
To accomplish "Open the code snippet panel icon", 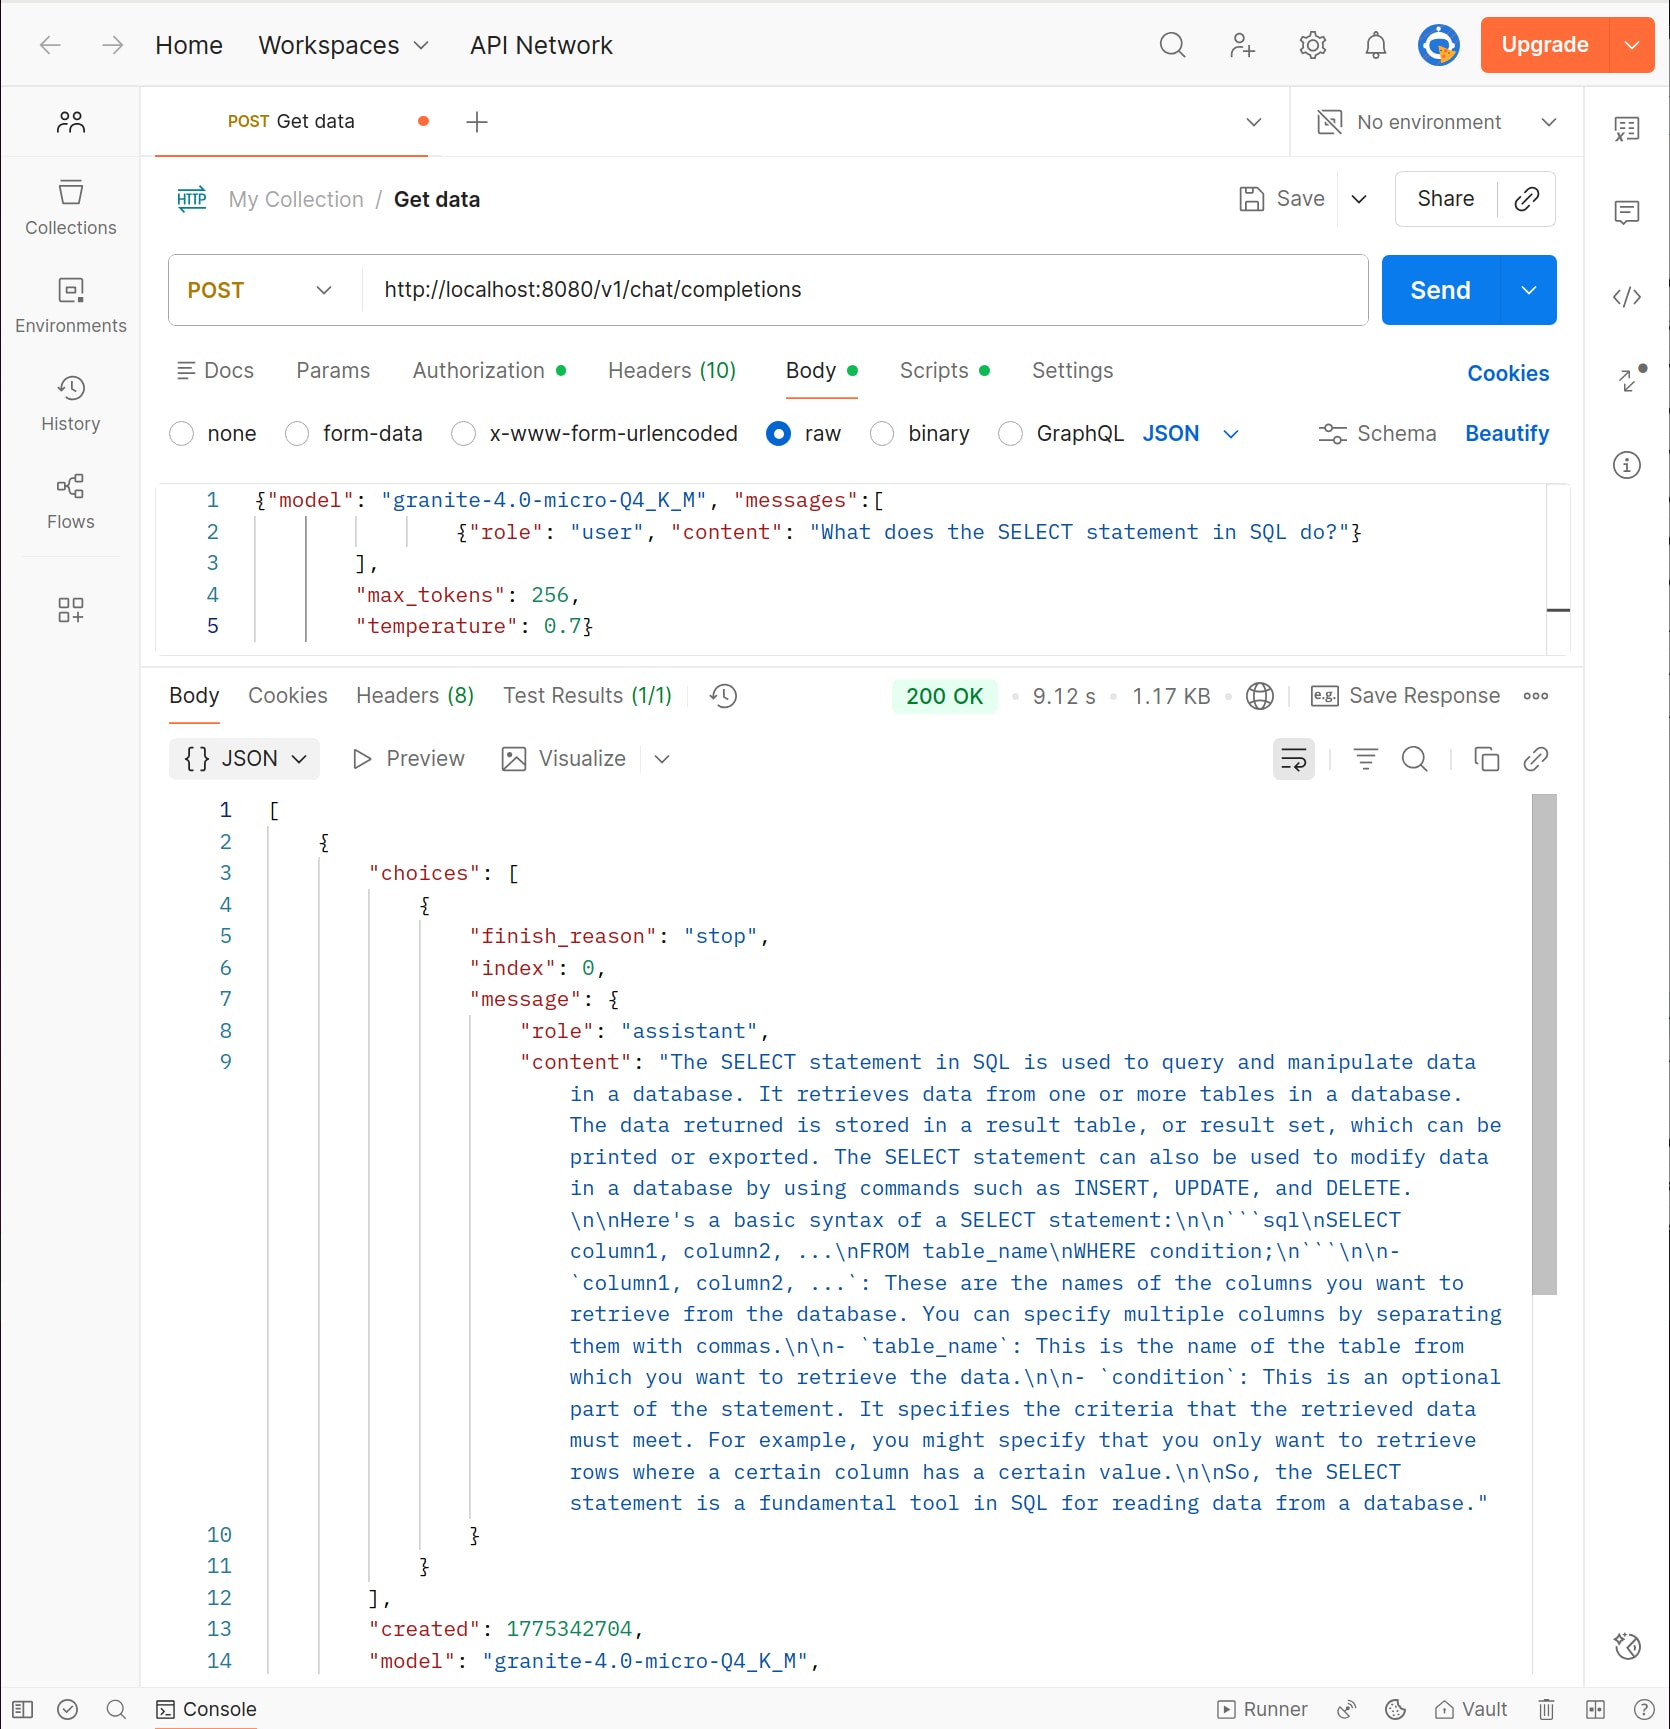I will pos(1627,297).
